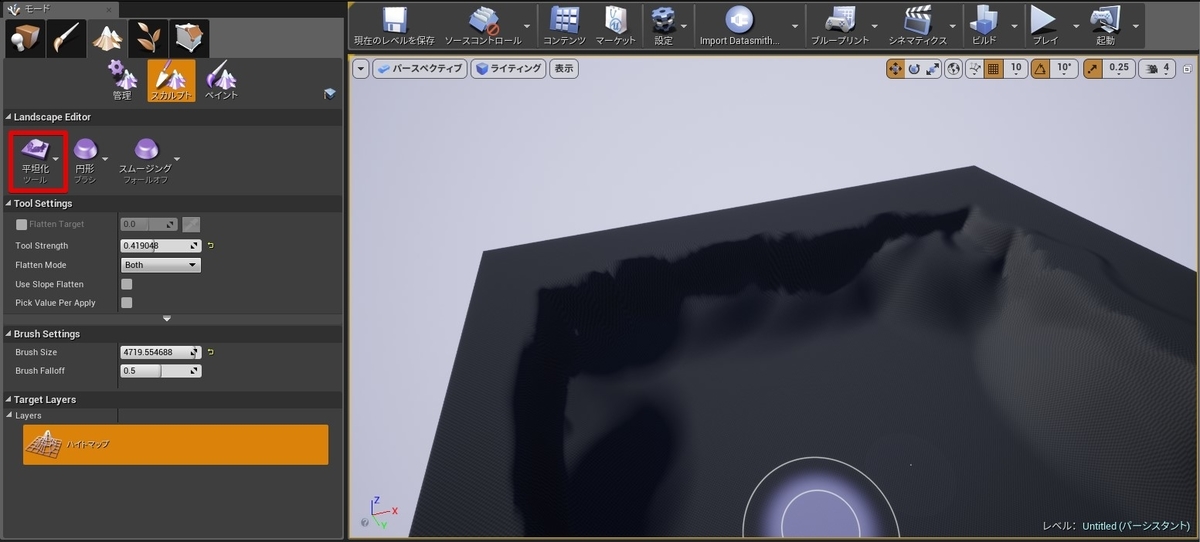Switch to the 管理 landscape tab
Screen dimensions: 1200x542
tap(122, 81)
